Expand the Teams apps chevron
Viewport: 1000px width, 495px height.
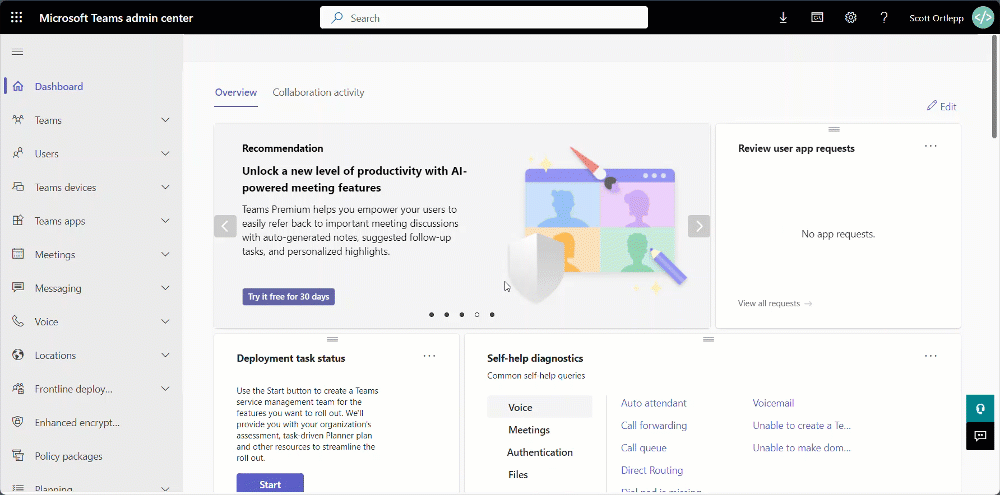click(x=165, y=221)
